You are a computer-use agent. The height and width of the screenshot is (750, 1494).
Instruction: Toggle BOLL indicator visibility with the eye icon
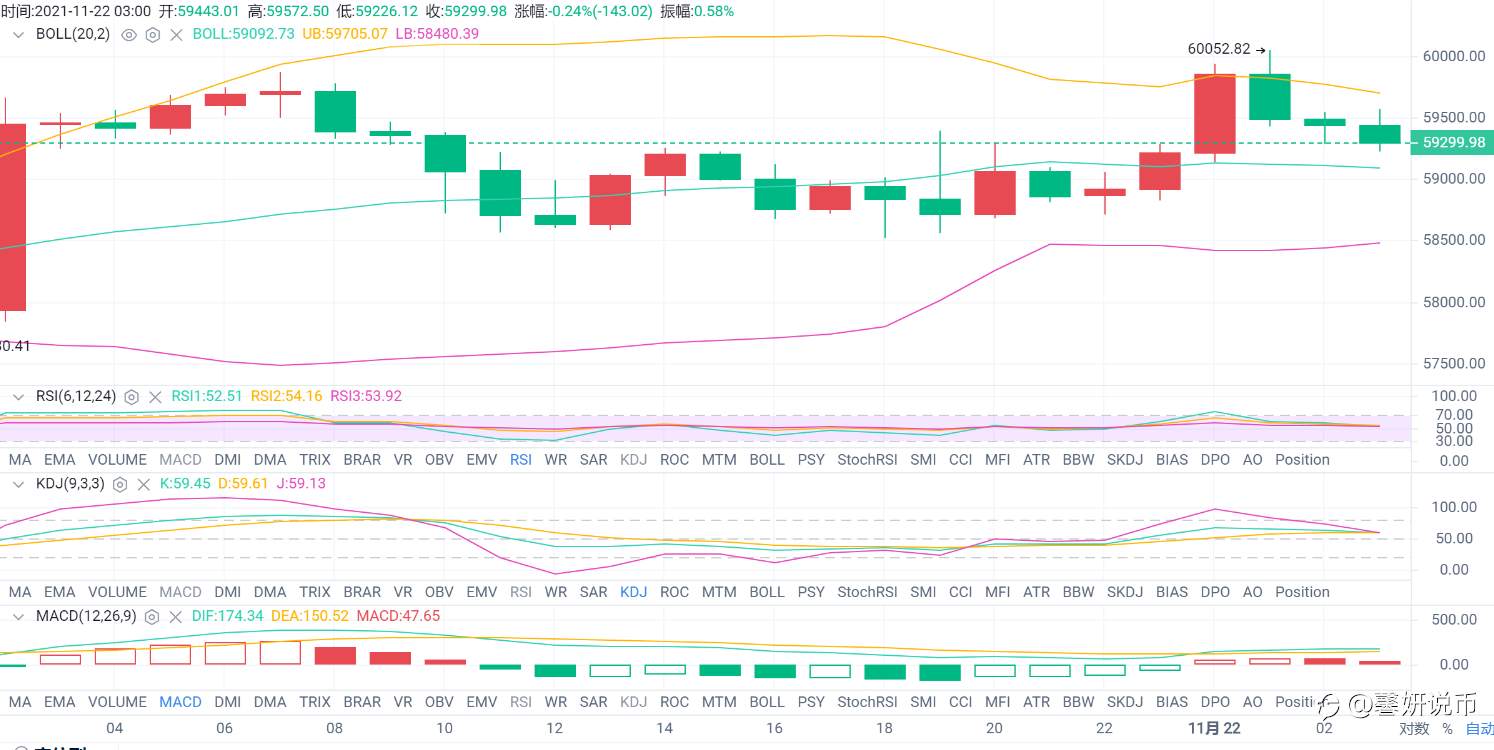point(128,34)
